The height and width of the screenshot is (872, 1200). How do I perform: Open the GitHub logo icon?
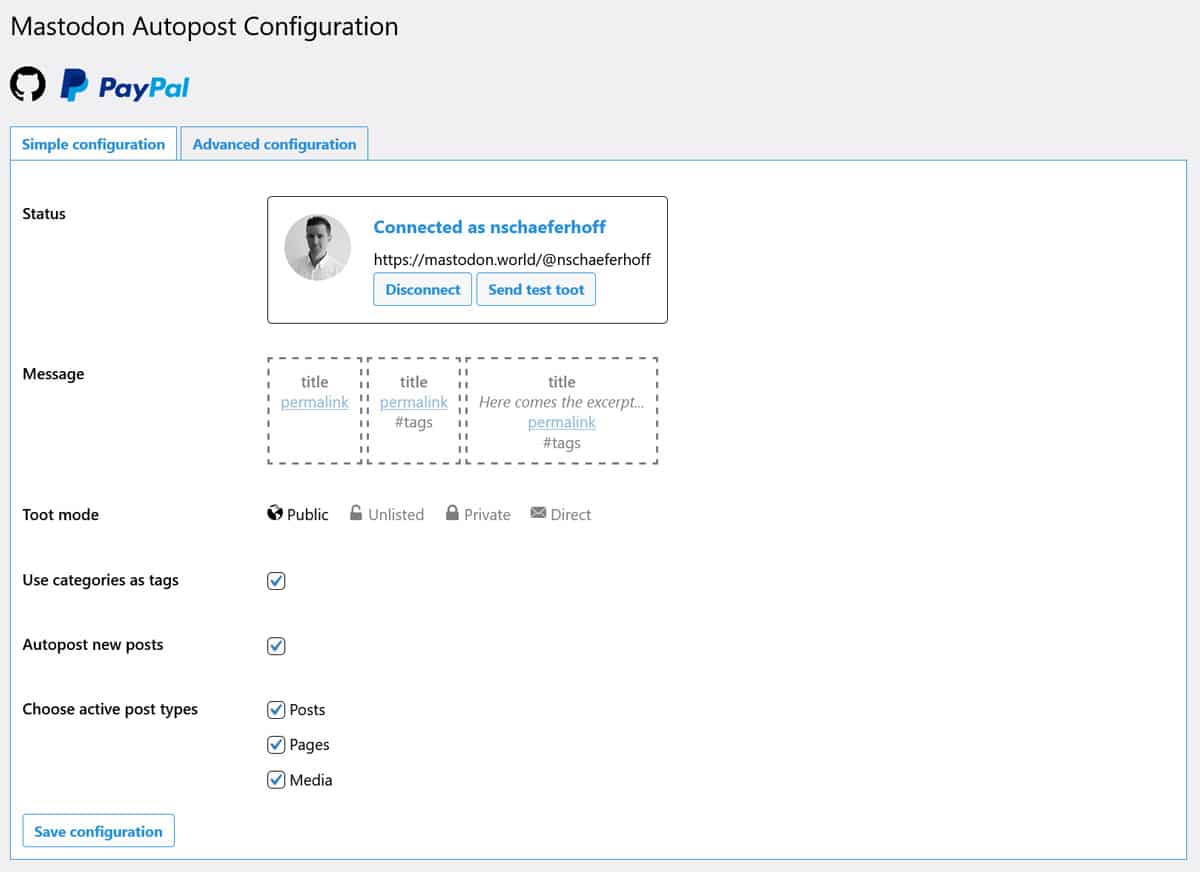click(28, 85)
